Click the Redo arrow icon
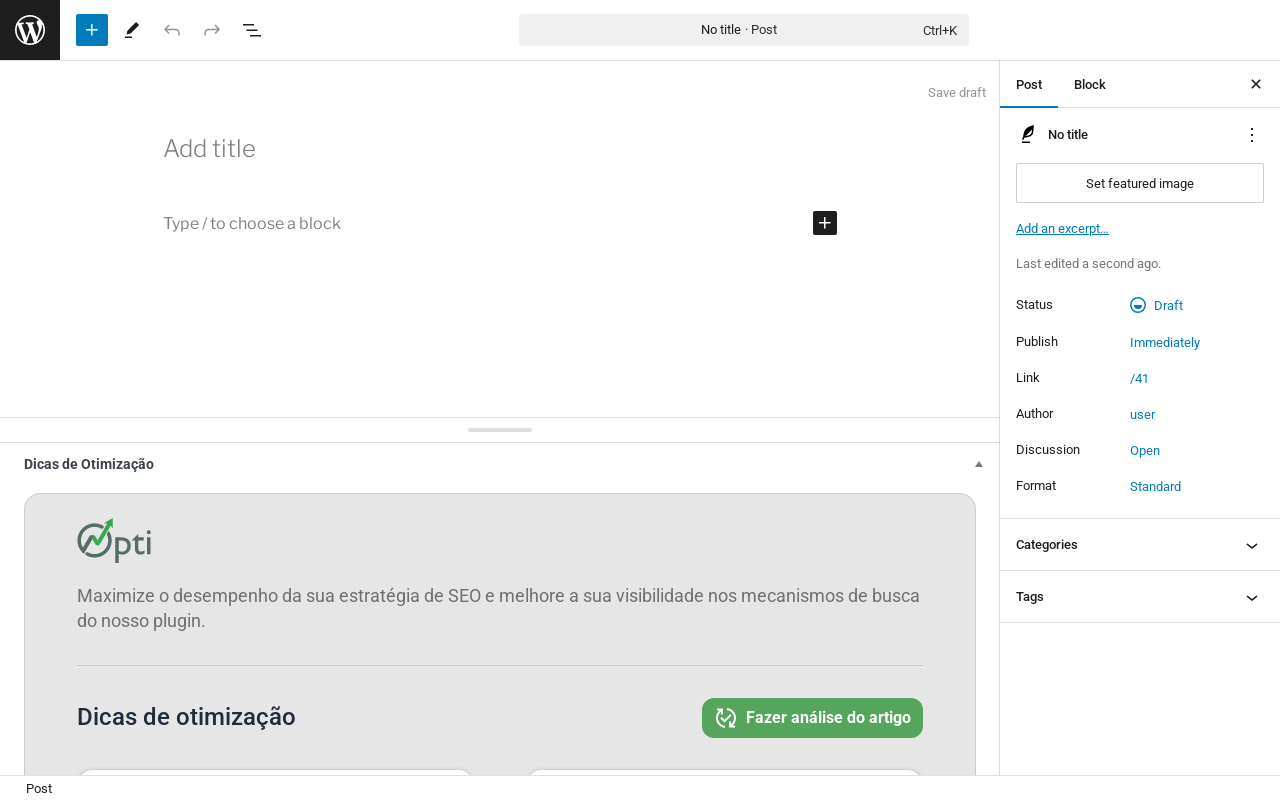The image size is (1280, 800). coord(212,30)
